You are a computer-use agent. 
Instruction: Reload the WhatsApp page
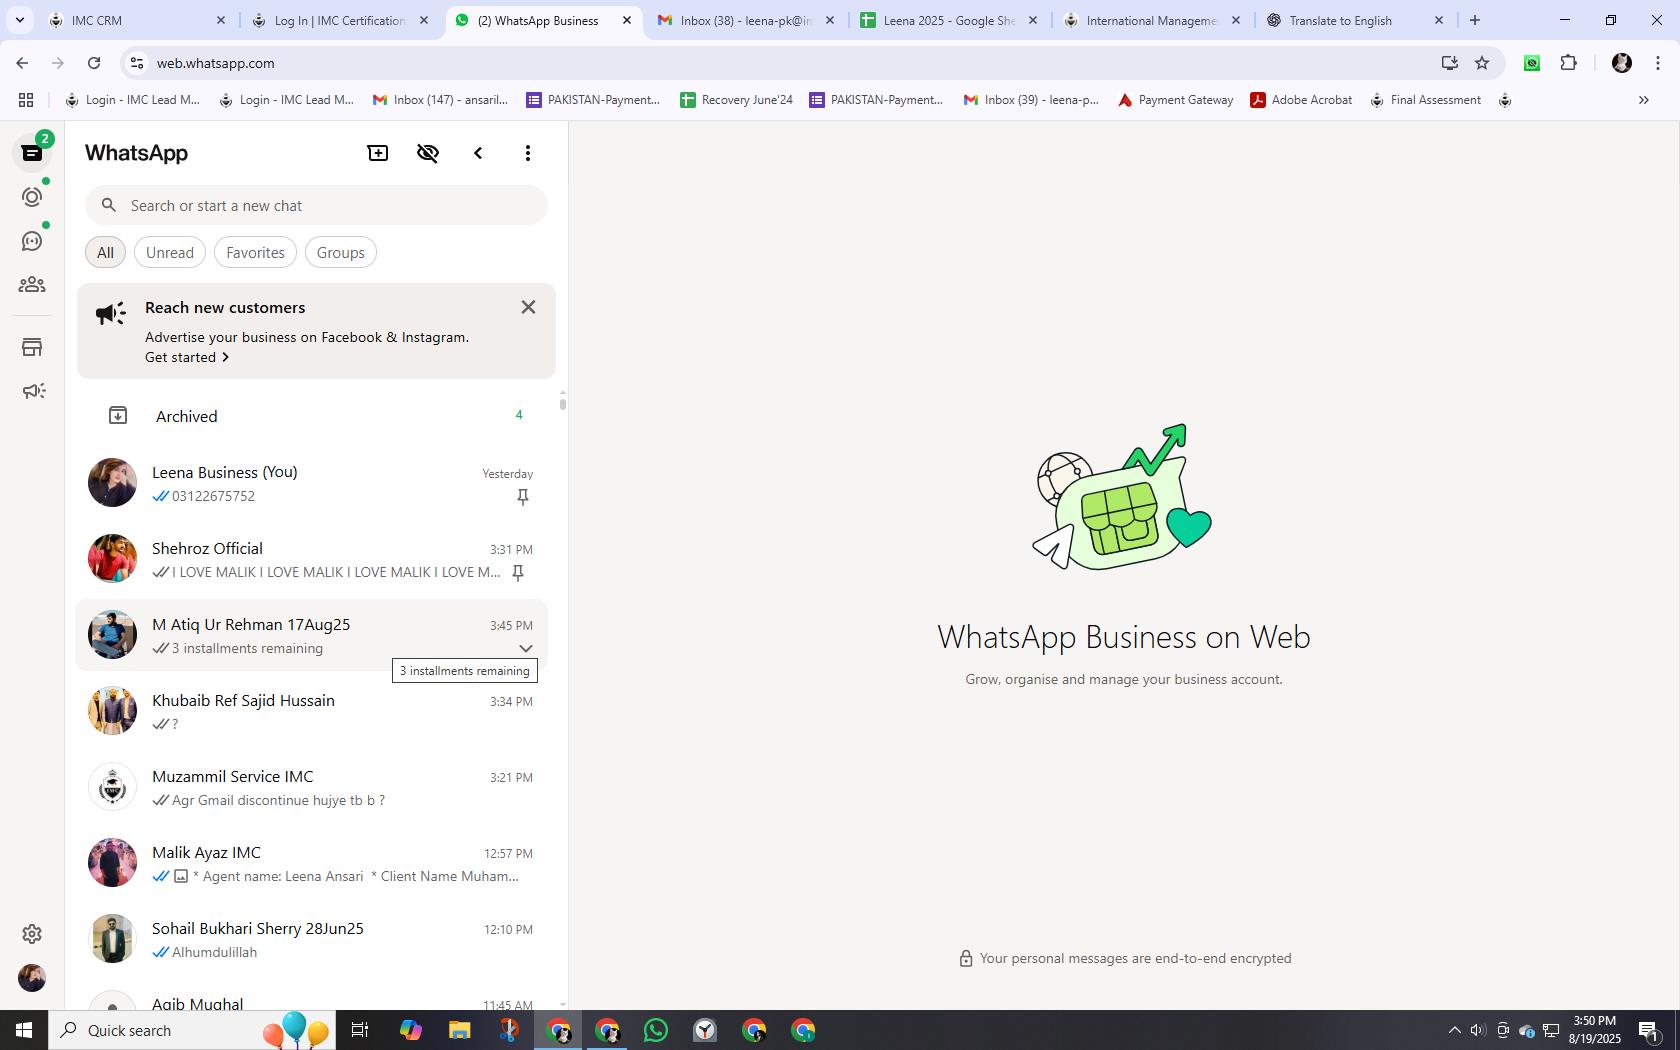(x=94, y=63)
